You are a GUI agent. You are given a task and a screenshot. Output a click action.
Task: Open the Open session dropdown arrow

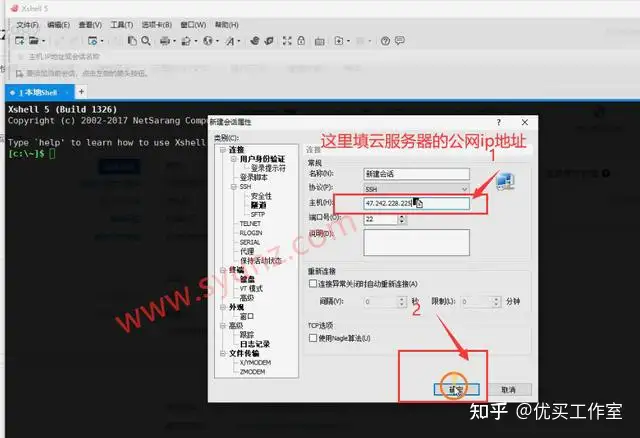pos(44,41)
